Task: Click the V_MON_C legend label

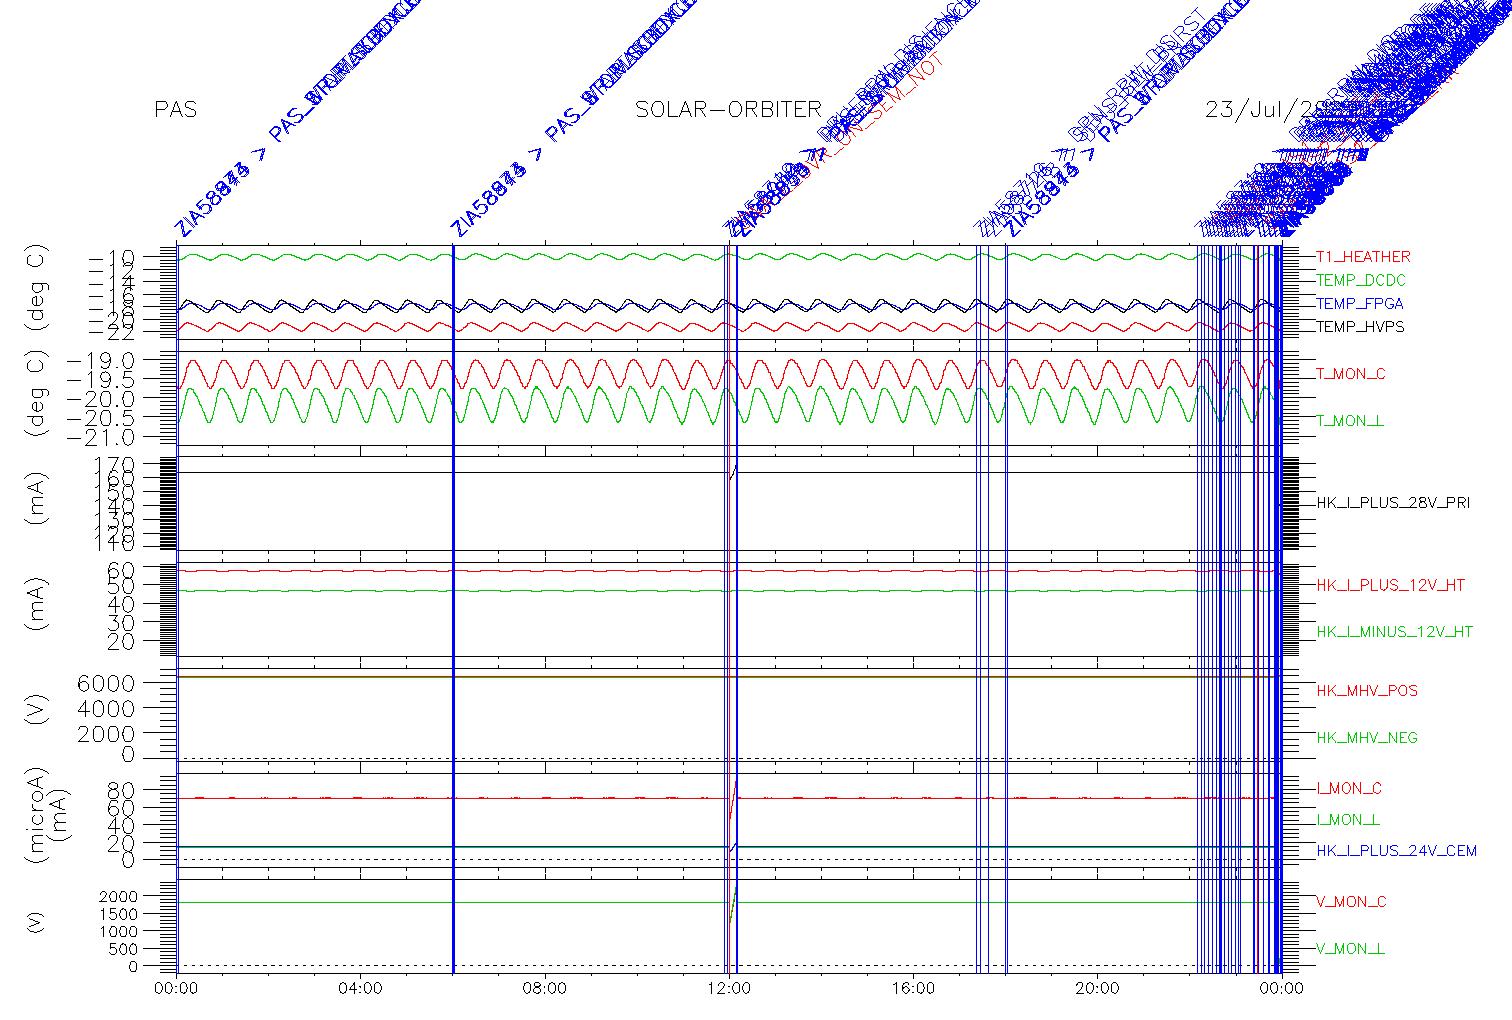Action: coord(1351,902)
